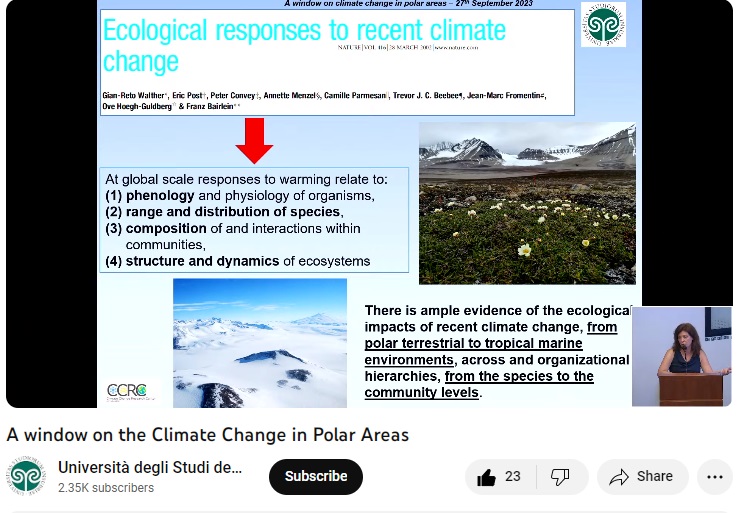Click the slide heading 'Ecological responses to recent climate change'
This screenshot has width=745, height=513.
[304, 45]
